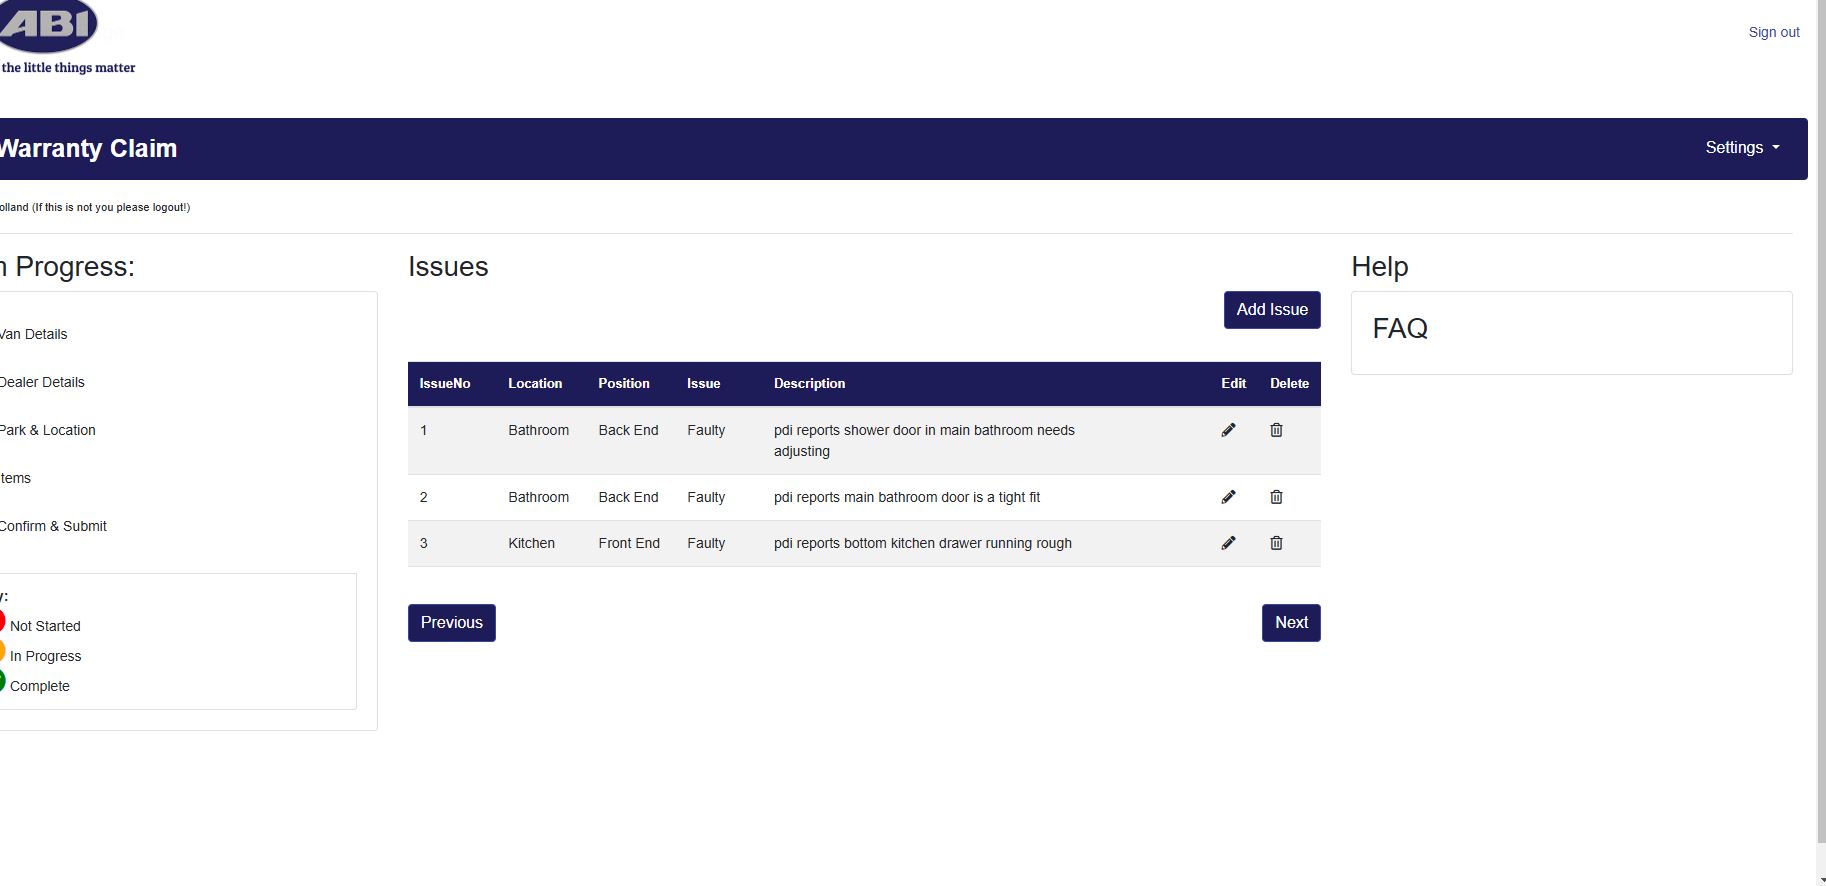
Task: Click the Location column header
Action: (535, 384)
